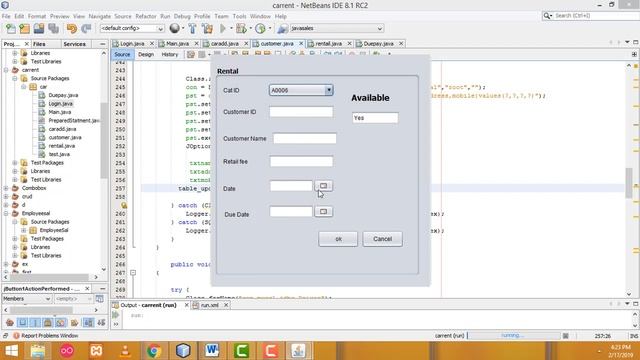Click the Search magnifier icon at top right
The width and height of the screenshot is (640, 360).
(547, 16)
